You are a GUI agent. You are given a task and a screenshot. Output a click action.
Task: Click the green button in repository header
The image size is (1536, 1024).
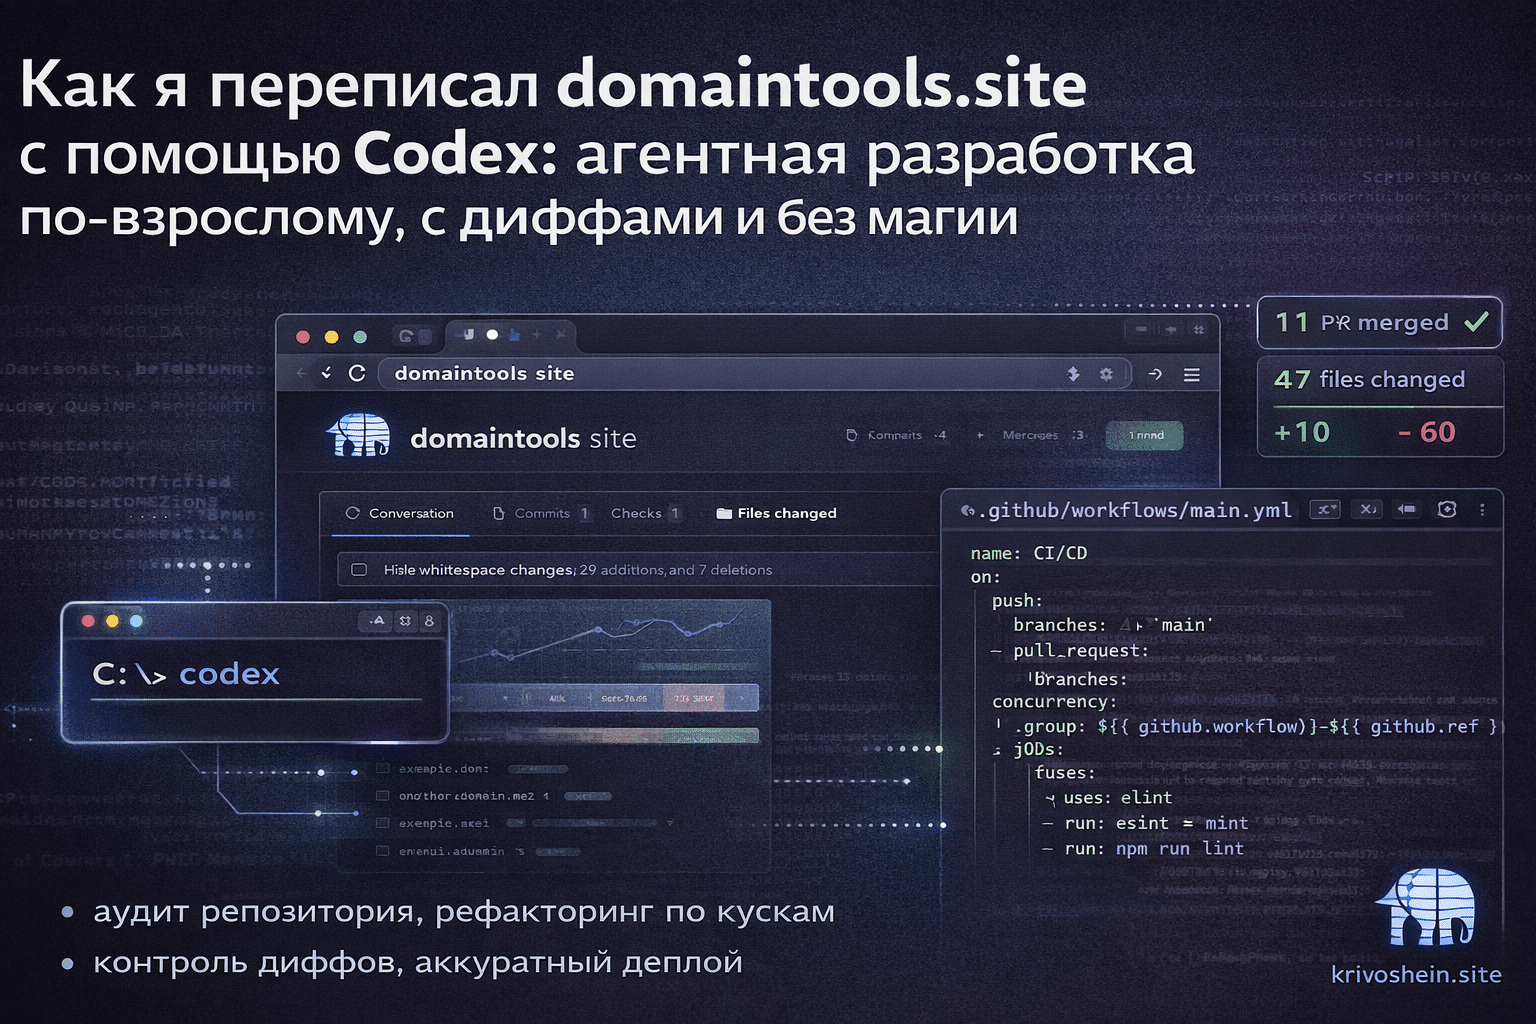point(1144,435)
